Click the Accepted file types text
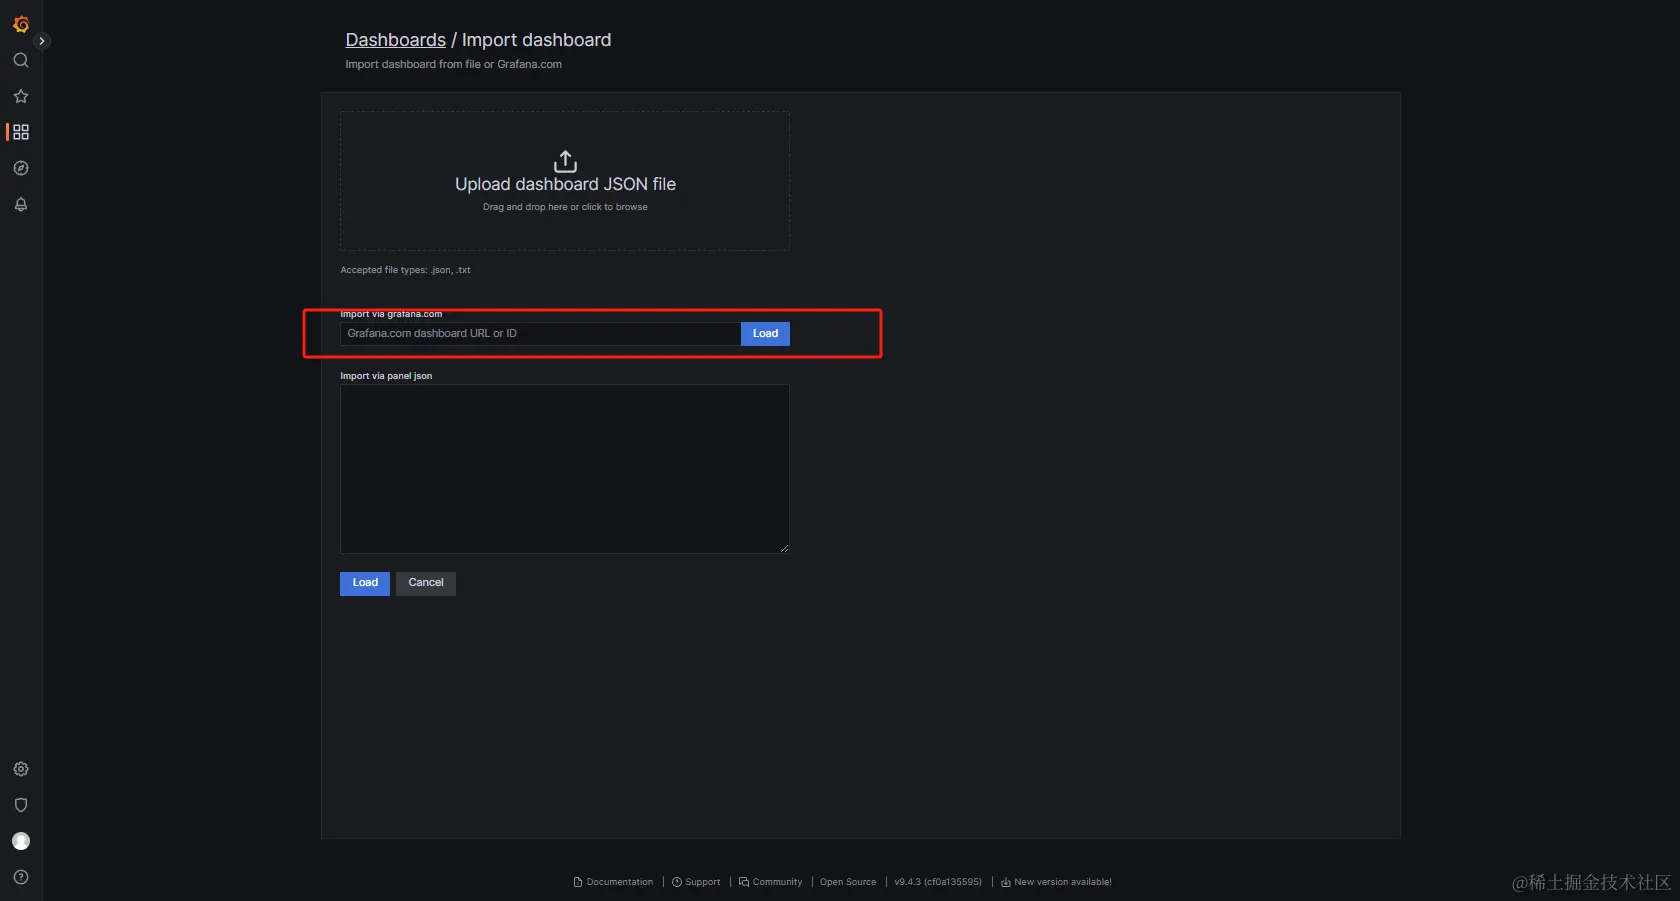The width and height of the screenshot is (1680, 901). 405,270
